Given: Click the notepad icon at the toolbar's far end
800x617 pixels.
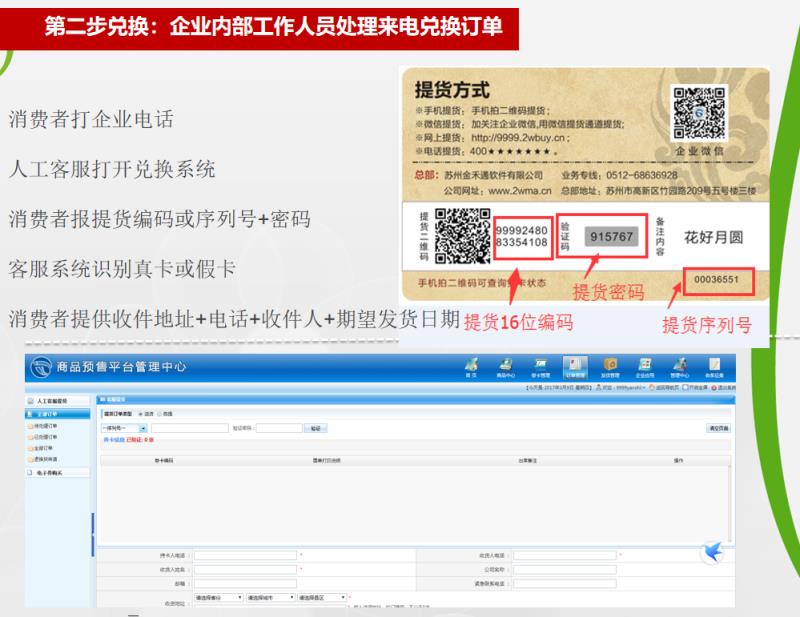Looking at the screenshot, I should point(714,366).
